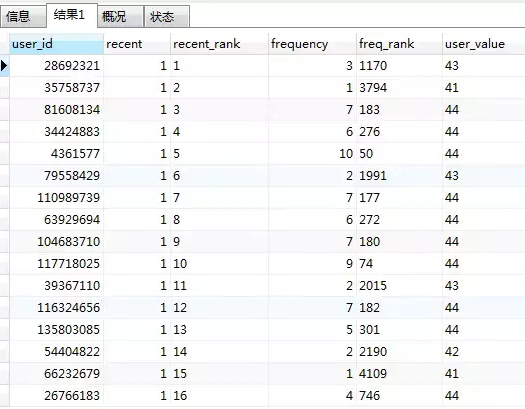The width and height of the screenshot is (525, 409).
Task: Select user_id cell 34424883
Action: pos(56,132)
